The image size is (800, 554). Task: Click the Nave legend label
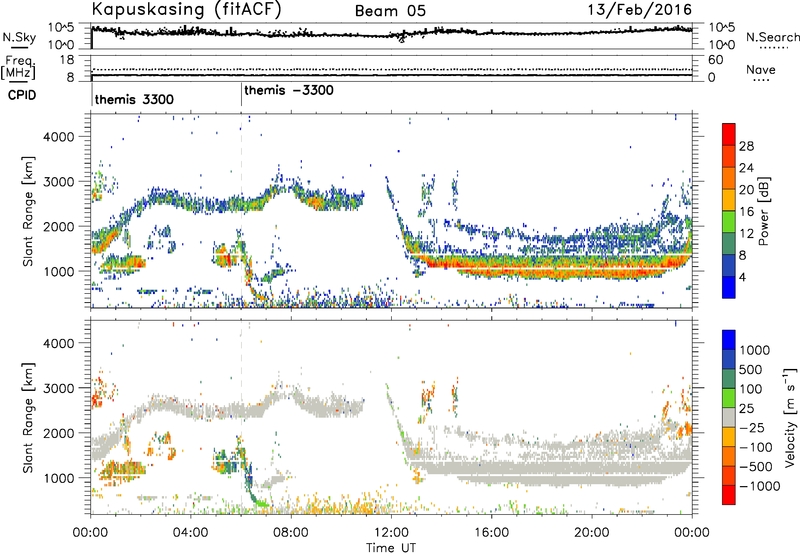click(x=761, y=69)
